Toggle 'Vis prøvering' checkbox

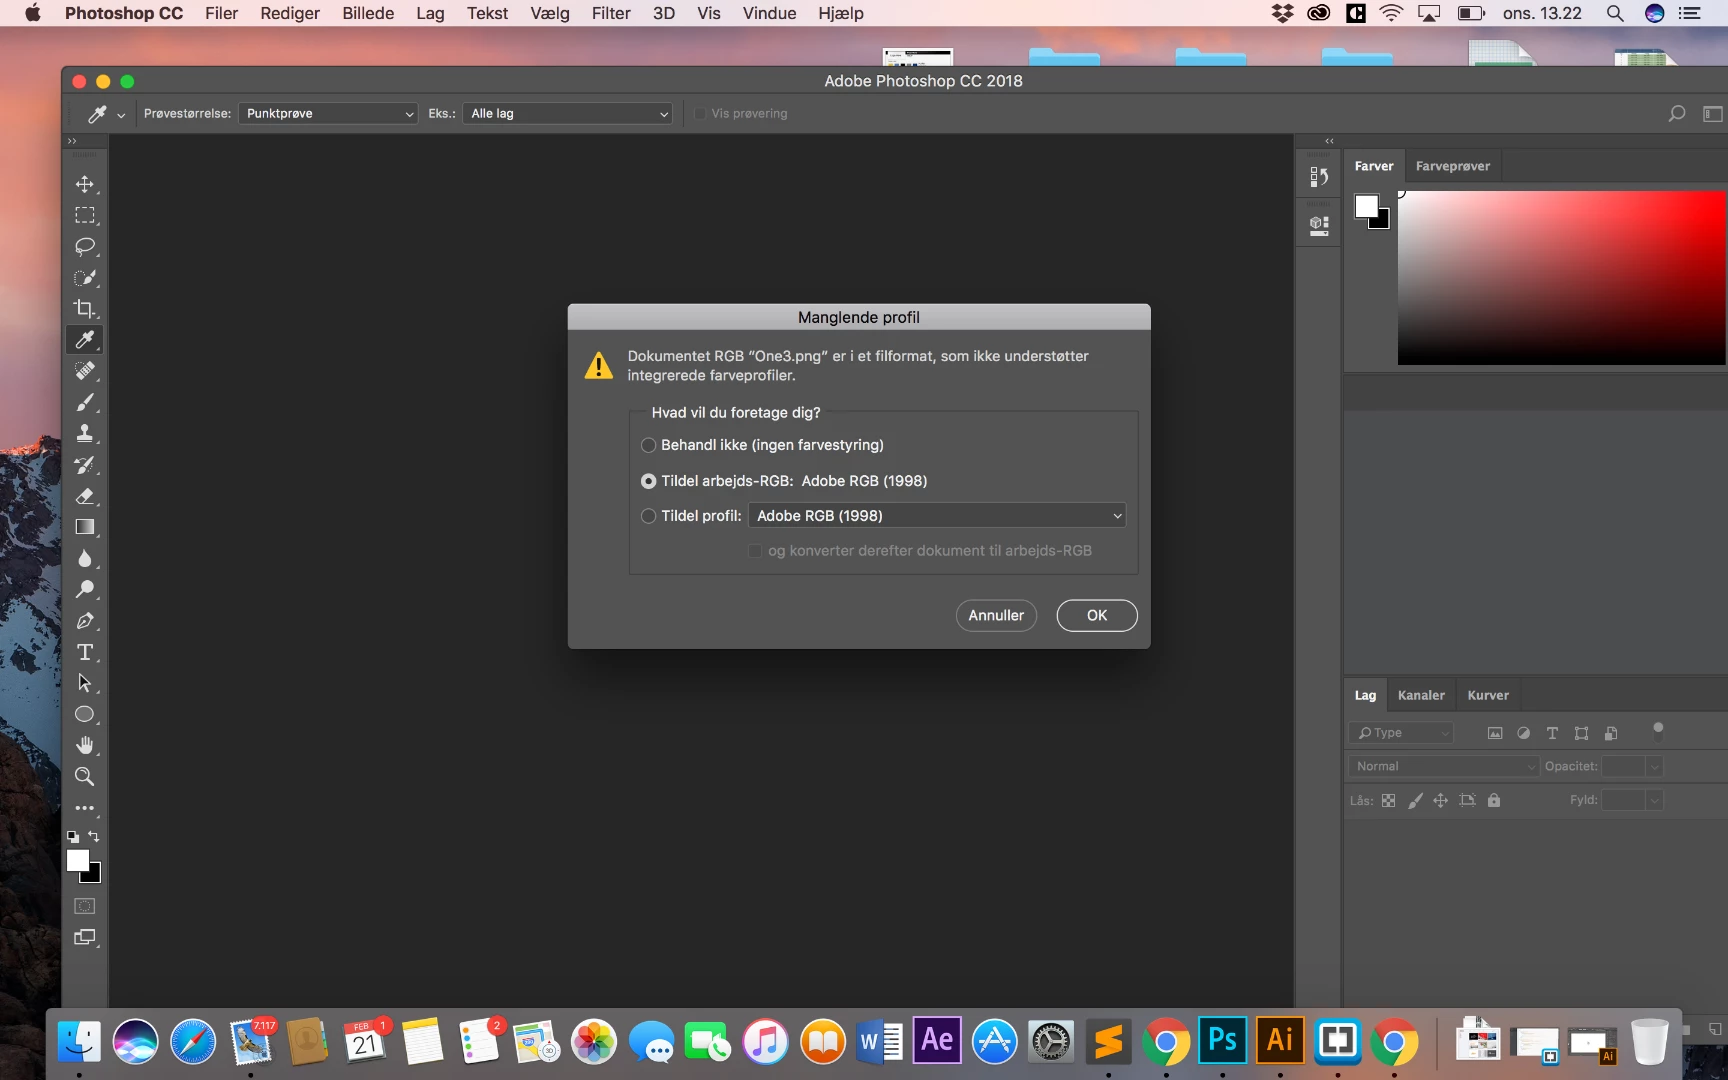pyautogui.click(x=700, y=113)
